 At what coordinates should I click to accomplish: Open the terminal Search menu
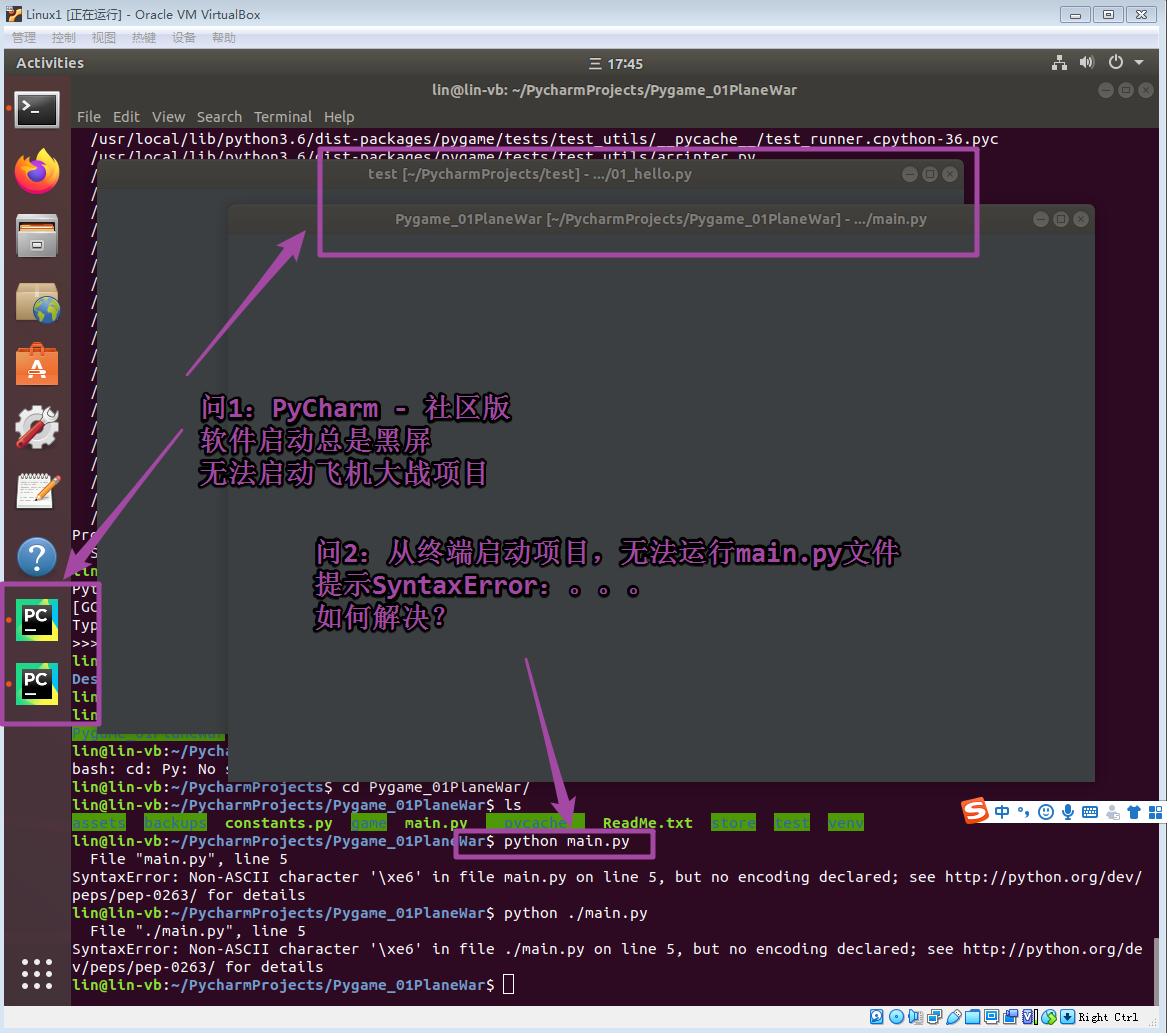[219, 117]
